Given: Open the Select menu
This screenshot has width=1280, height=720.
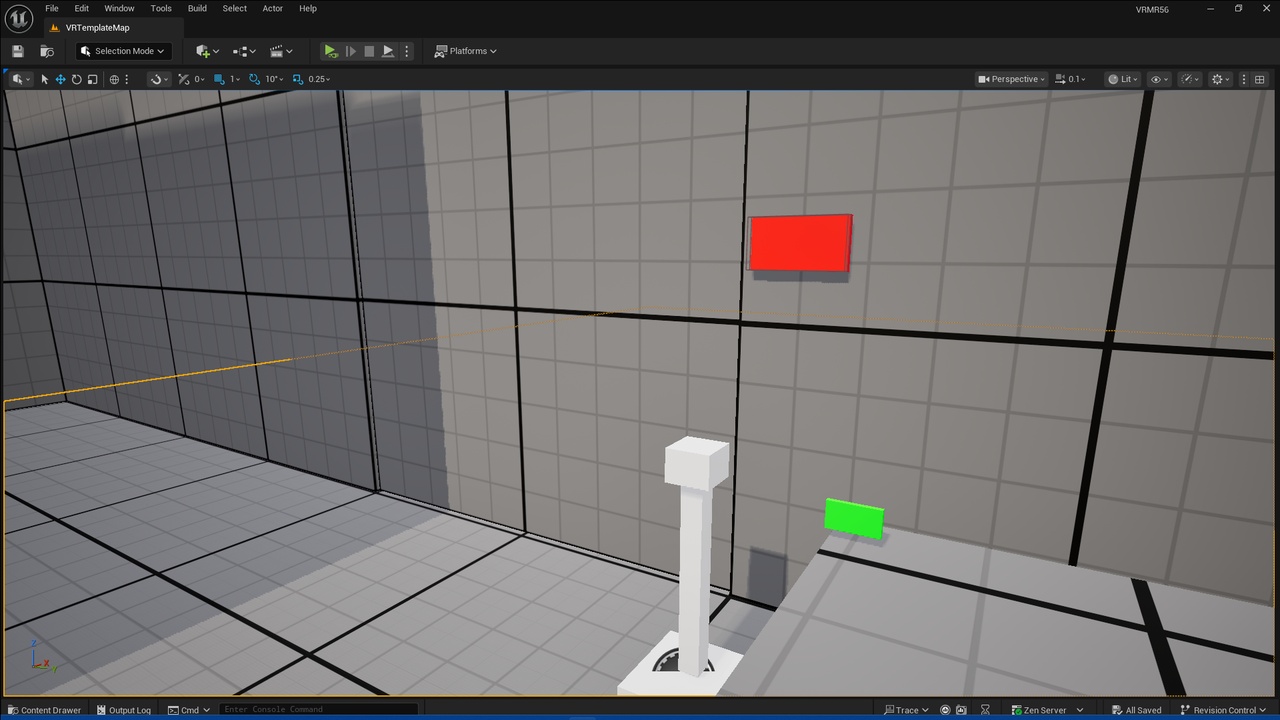Looking at the screenshot, I should pos(234,8).
